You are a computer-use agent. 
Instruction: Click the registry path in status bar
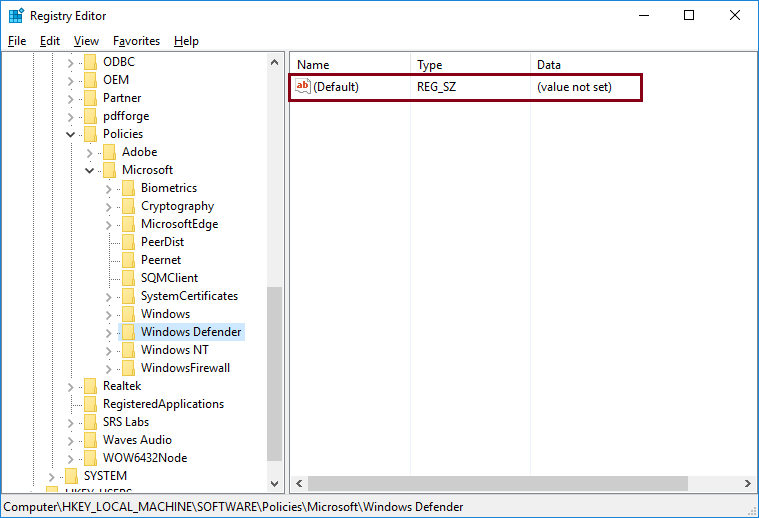pyautogui.click(x=233, y=507)
